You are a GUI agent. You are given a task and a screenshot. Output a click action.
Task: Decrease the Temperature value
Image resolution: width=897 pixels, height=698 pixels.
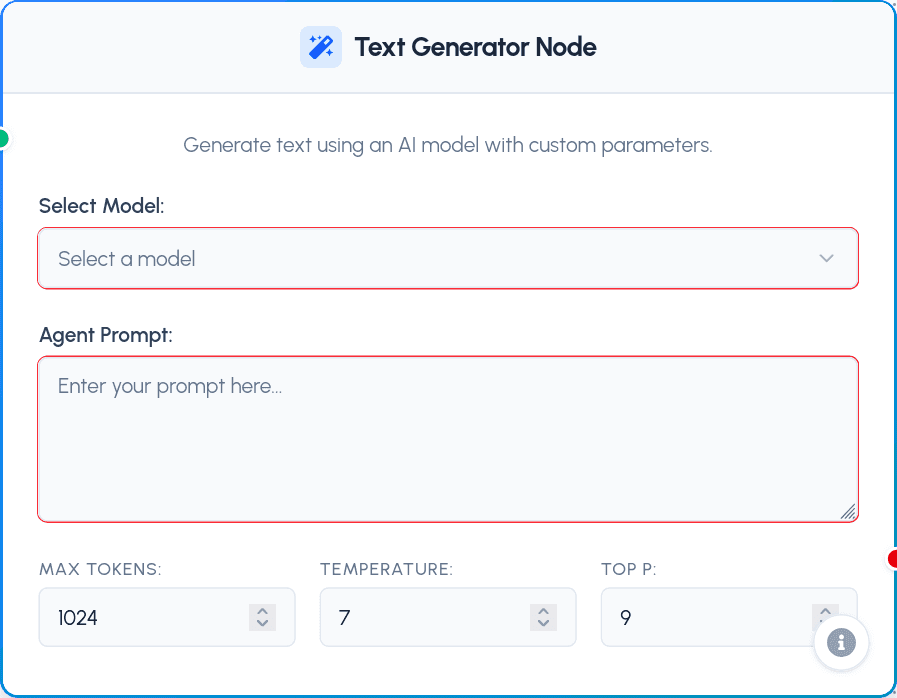click(x=543, y=624)
